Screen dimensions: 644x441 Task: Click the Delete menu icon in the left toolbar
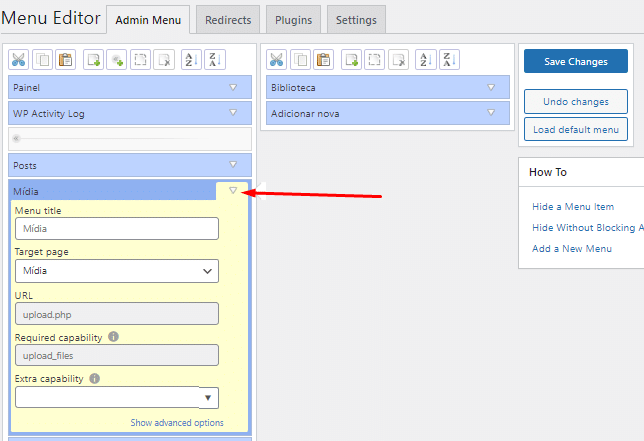coord(166,60)
